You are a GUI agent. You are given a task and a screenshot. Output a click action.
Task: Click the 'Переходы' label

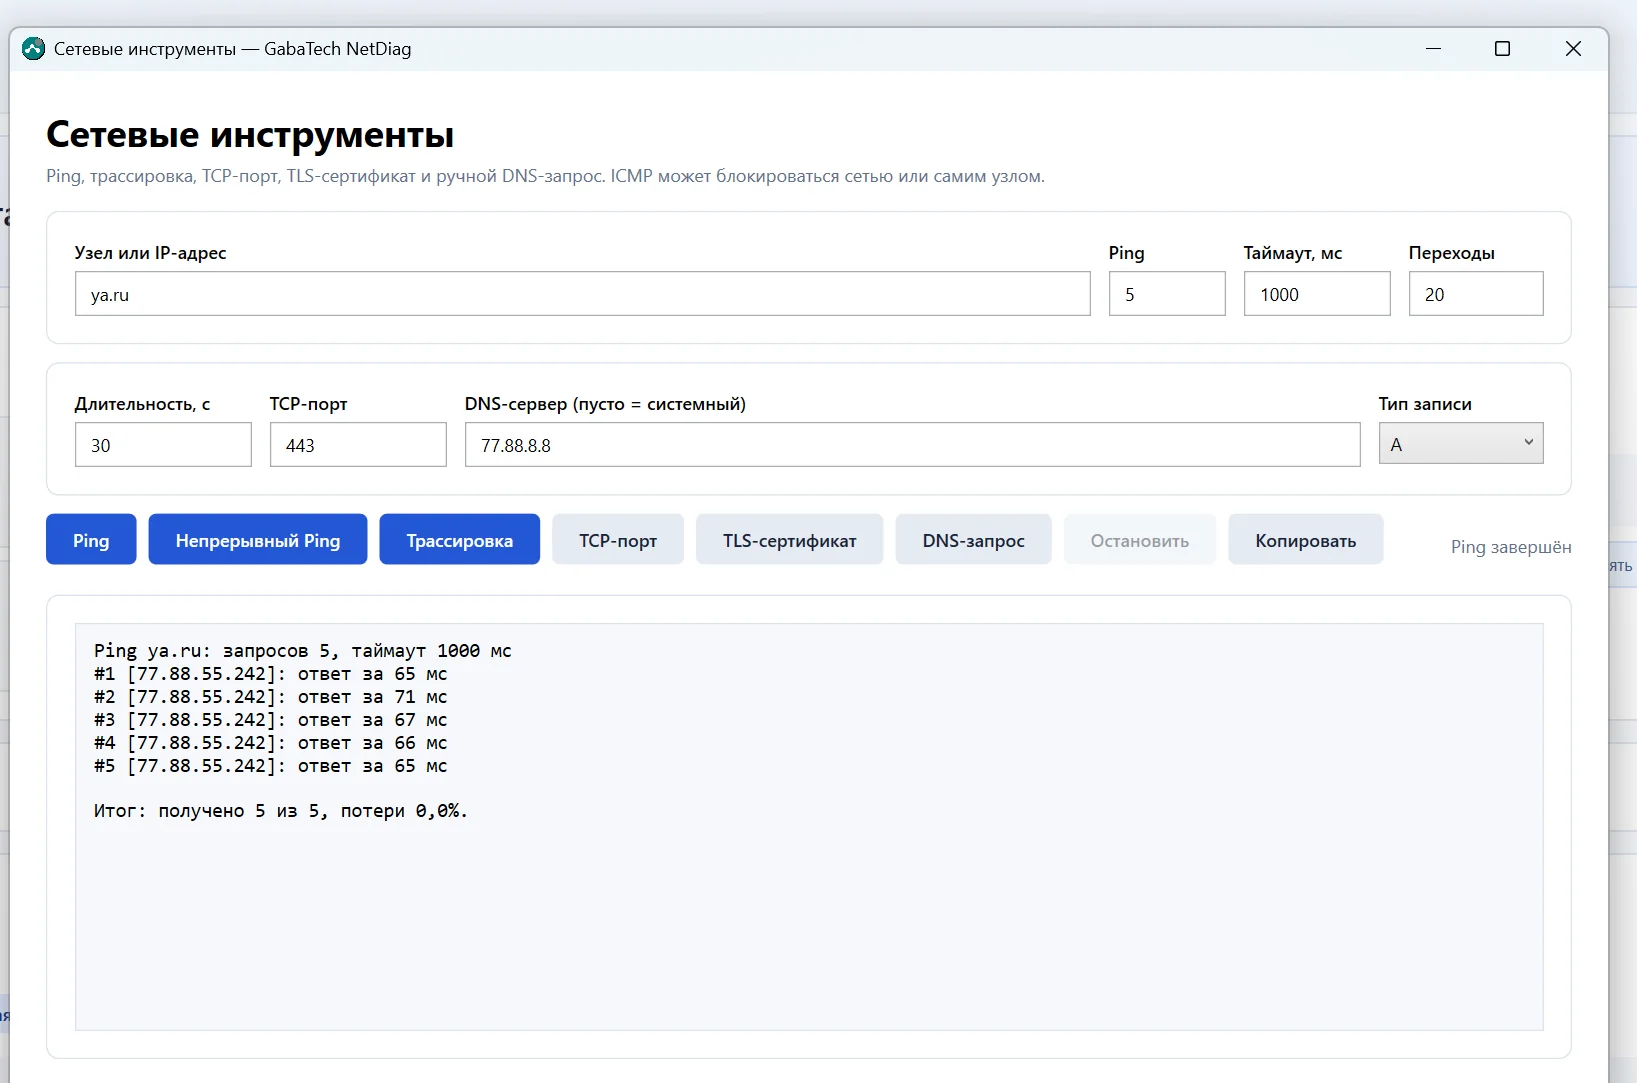click(x=1452, y=253)
